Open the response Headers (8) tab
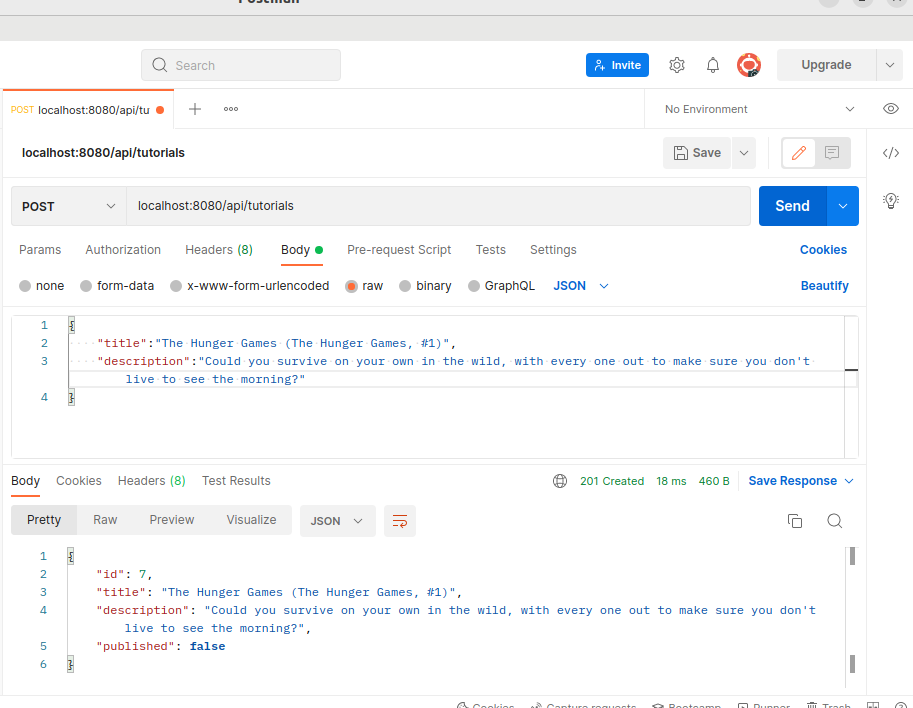 tap(151, 481)
